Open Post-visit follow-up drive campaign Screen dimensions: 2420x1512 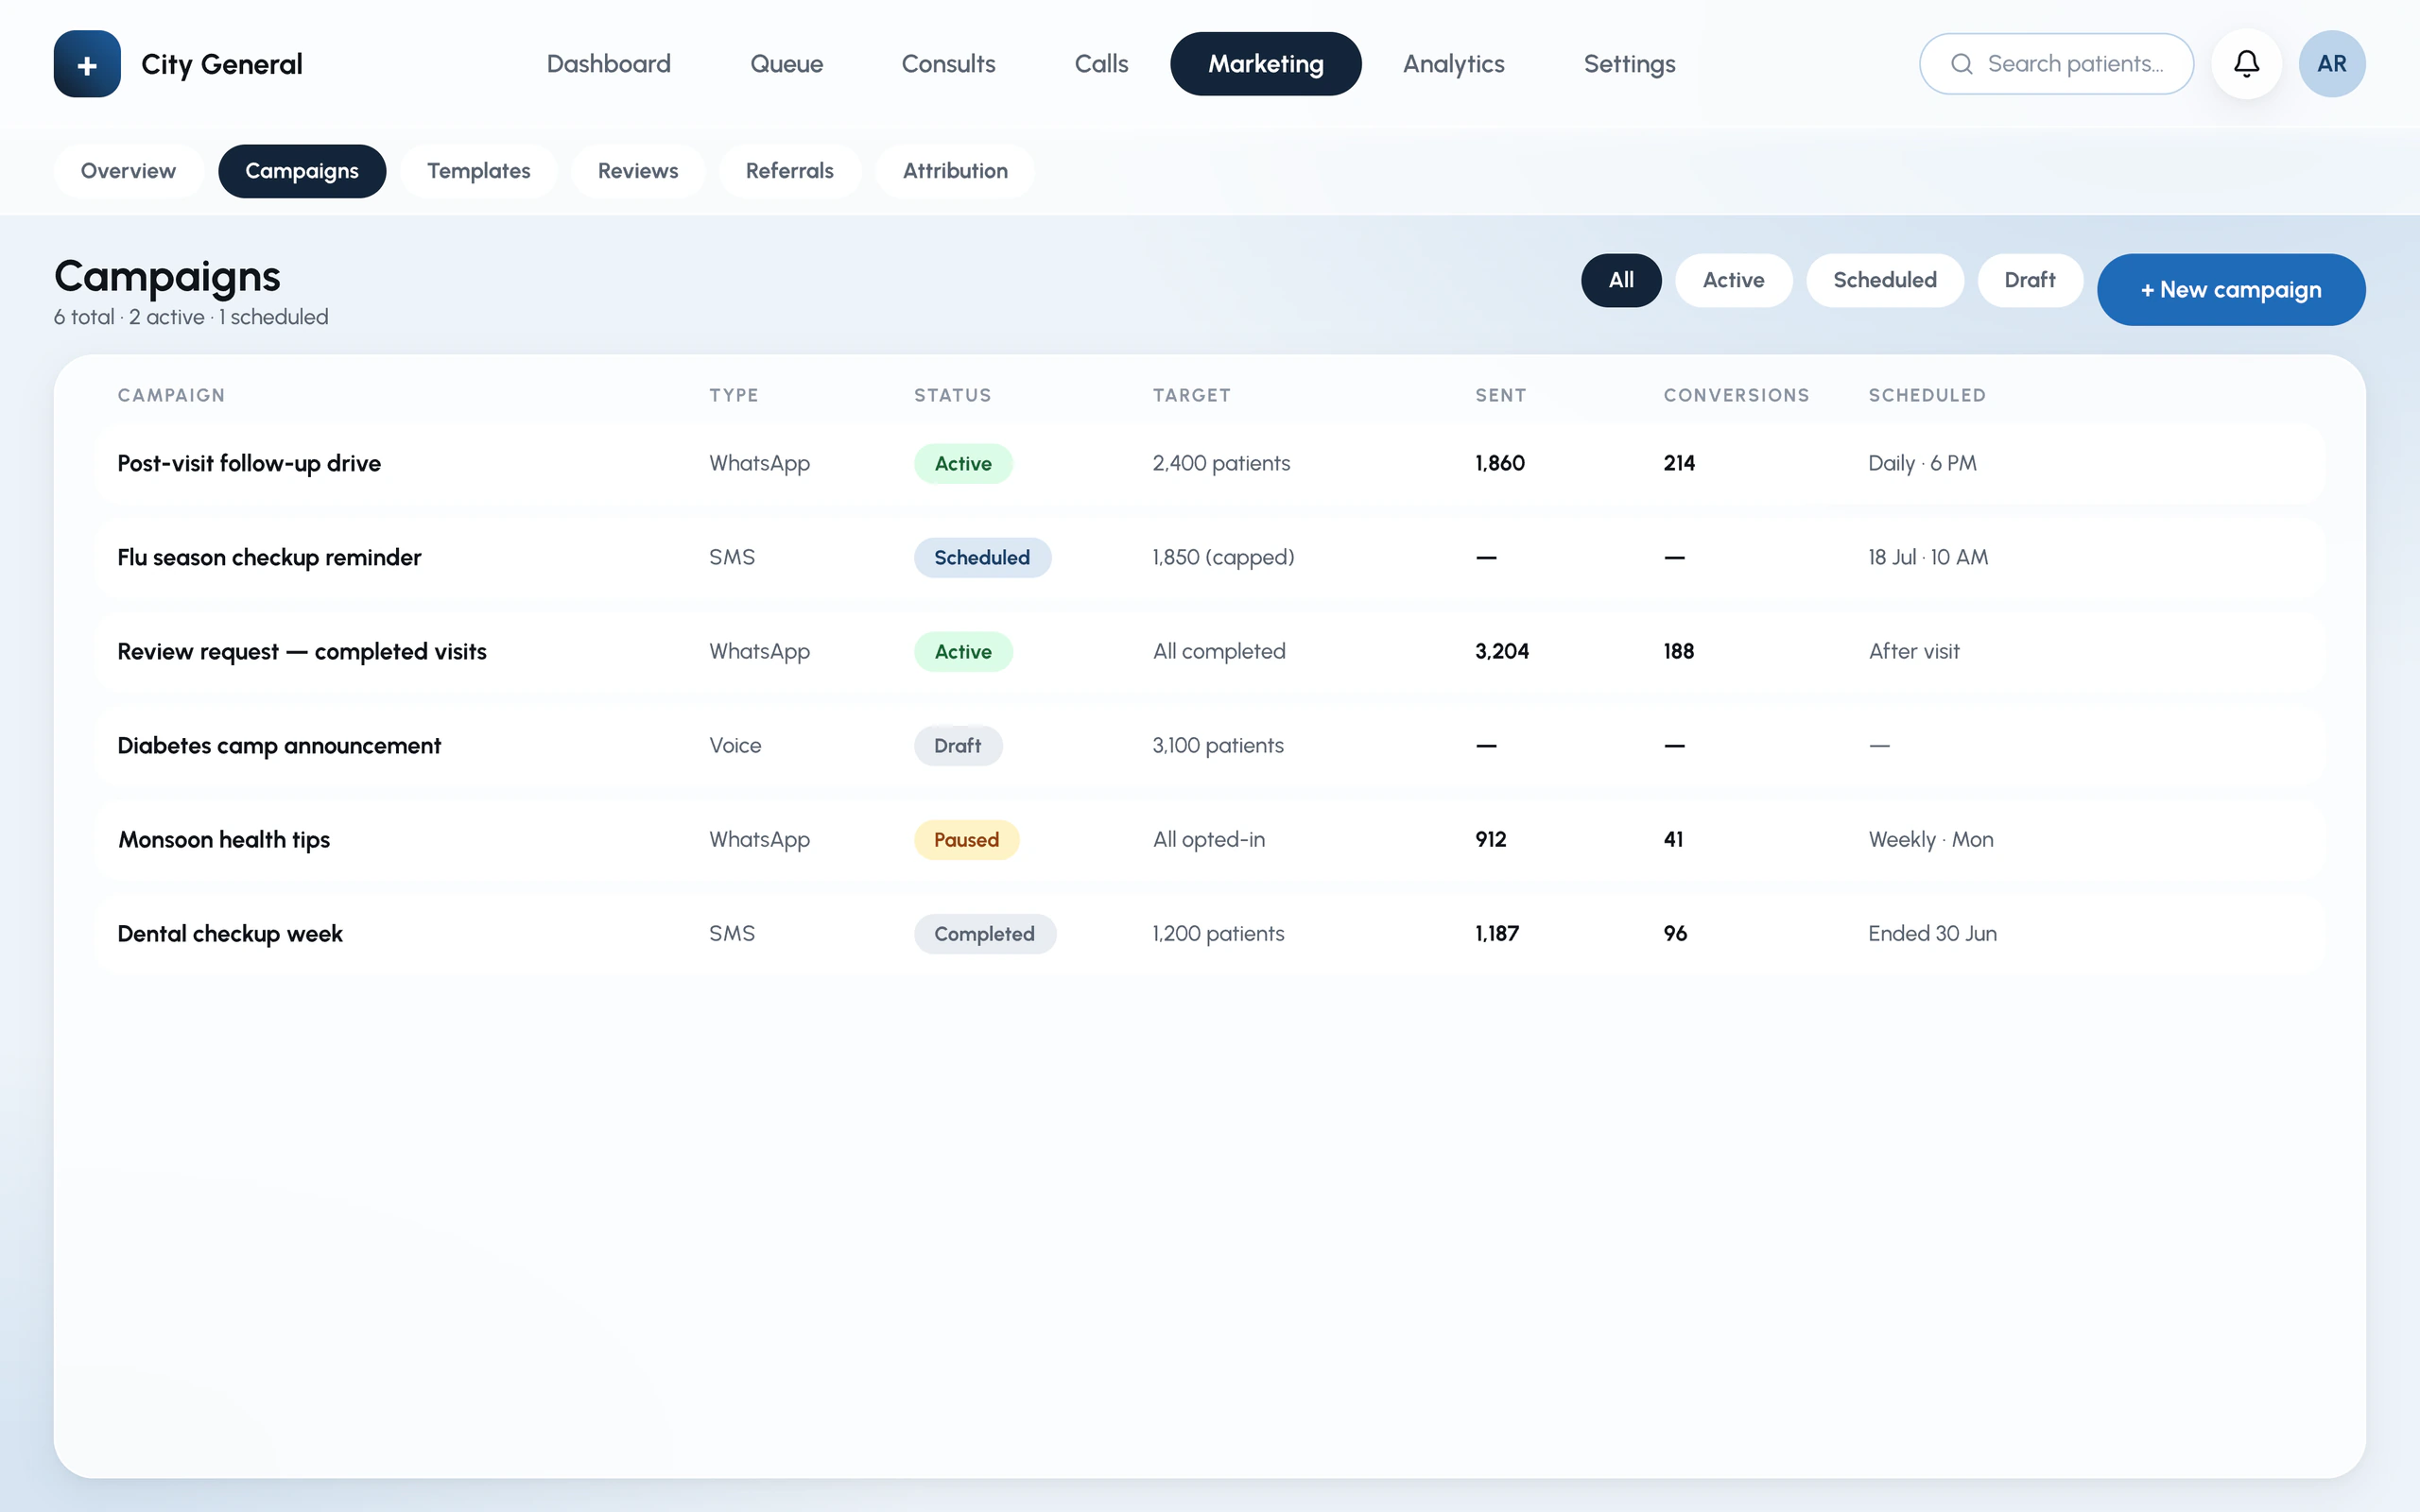(x=1209, y=463)
